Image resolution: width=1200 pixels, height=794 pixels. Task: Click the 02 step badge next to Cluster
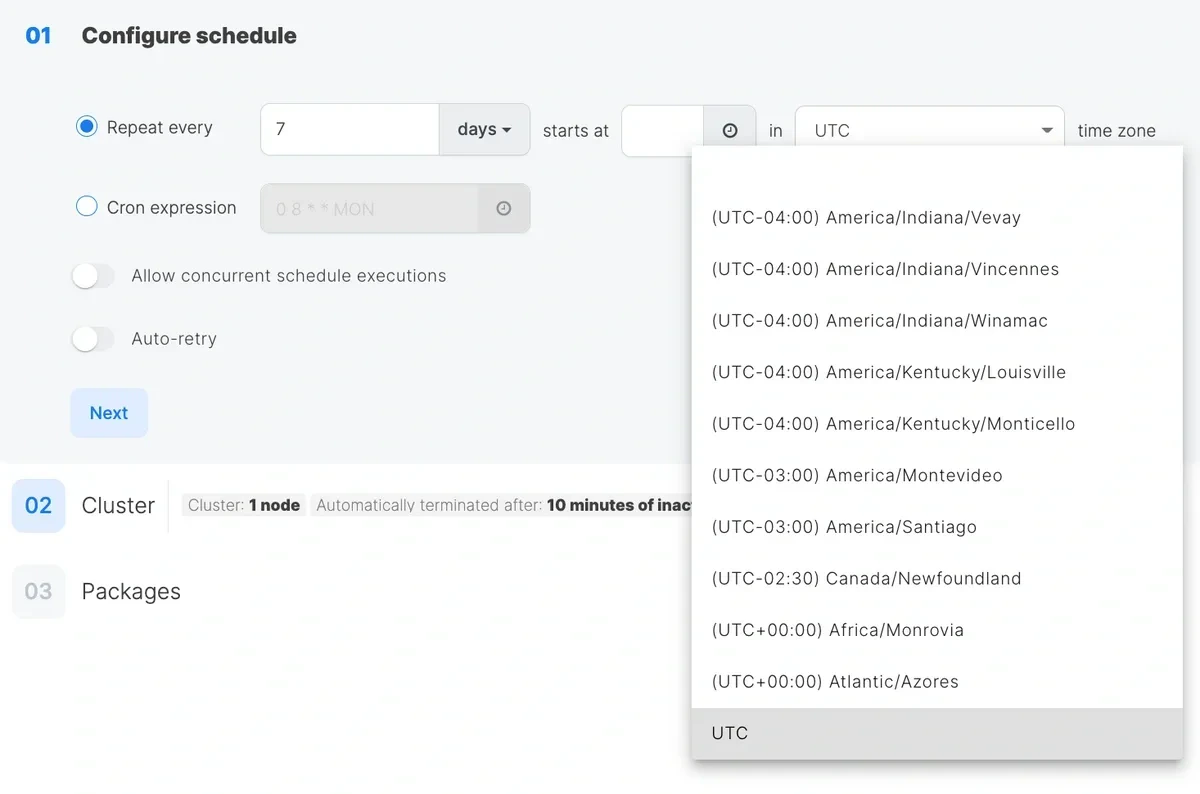tap(37, 505)
